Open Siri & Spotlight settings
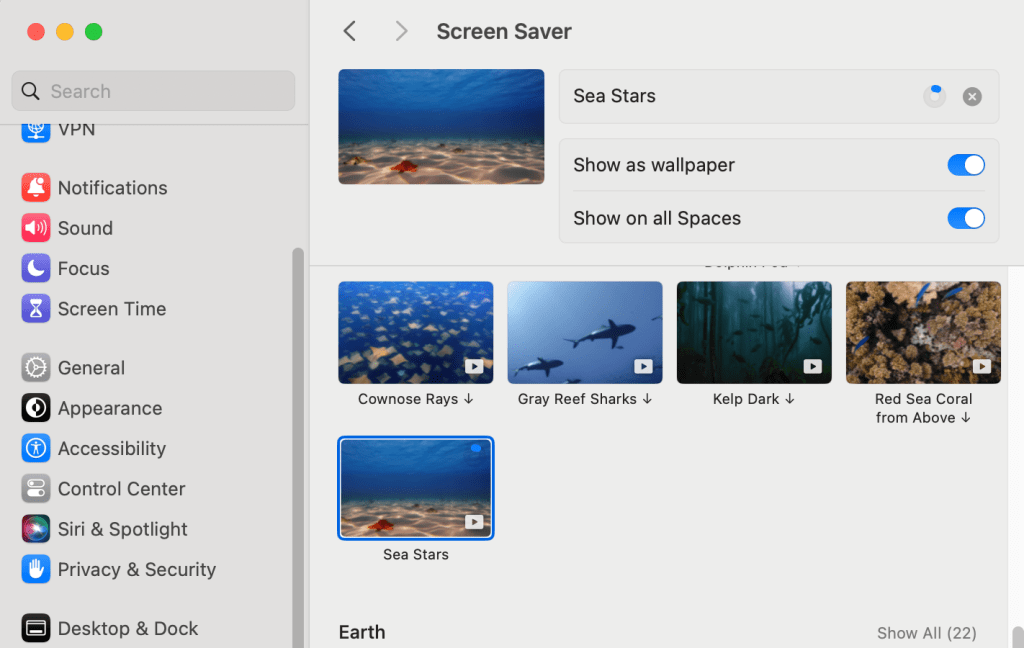The image size is (1024, 648). click(122, 529)
